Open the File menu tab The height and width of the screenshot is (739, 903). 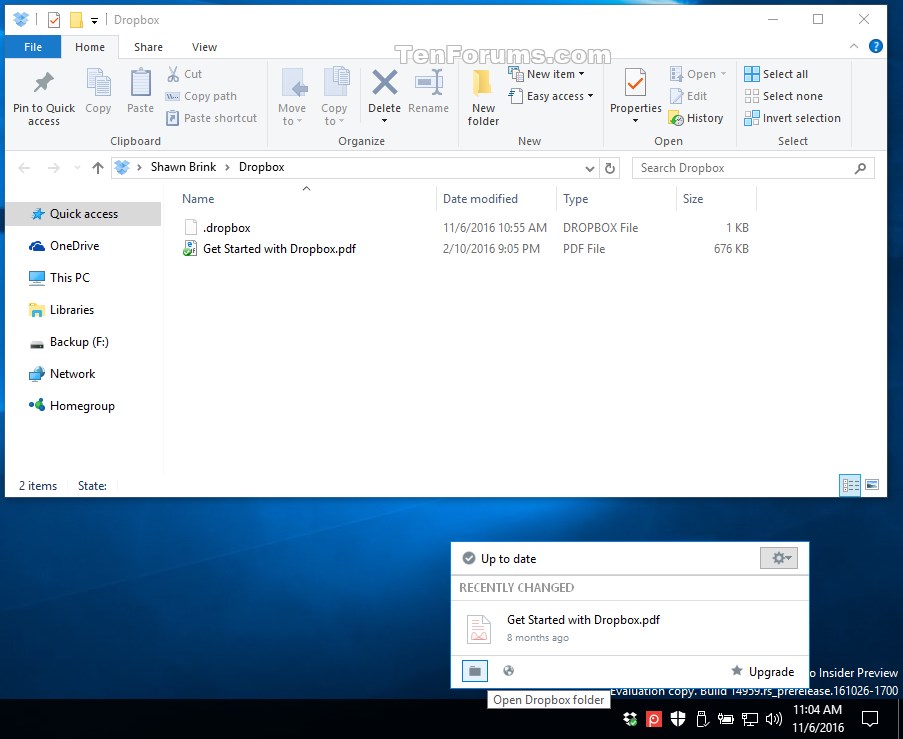click(33, 47)
